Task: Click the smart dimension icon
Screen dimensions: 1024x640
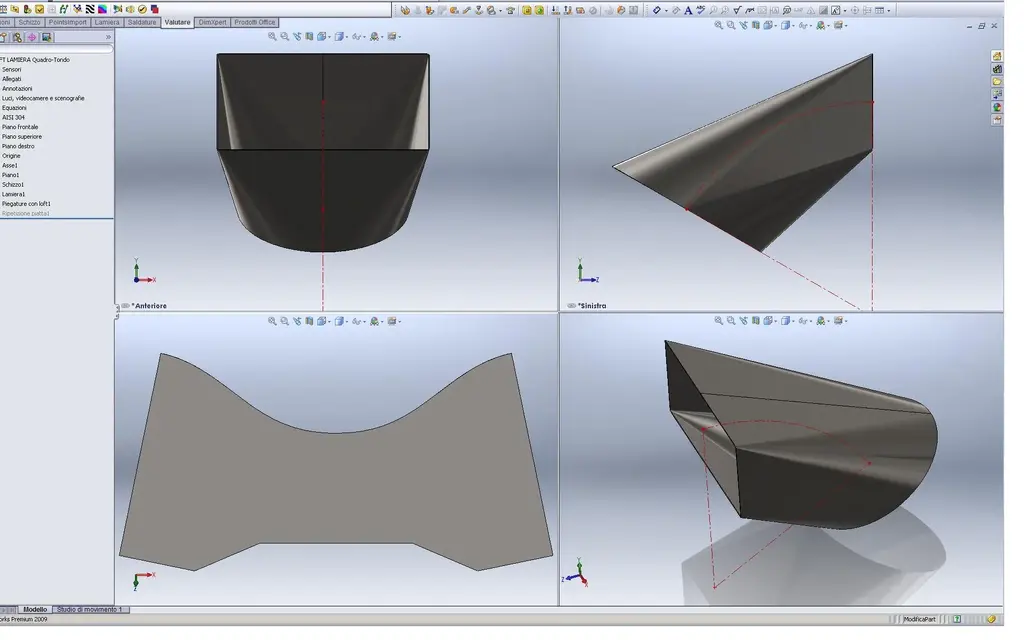Action: (x=657, y=10)
